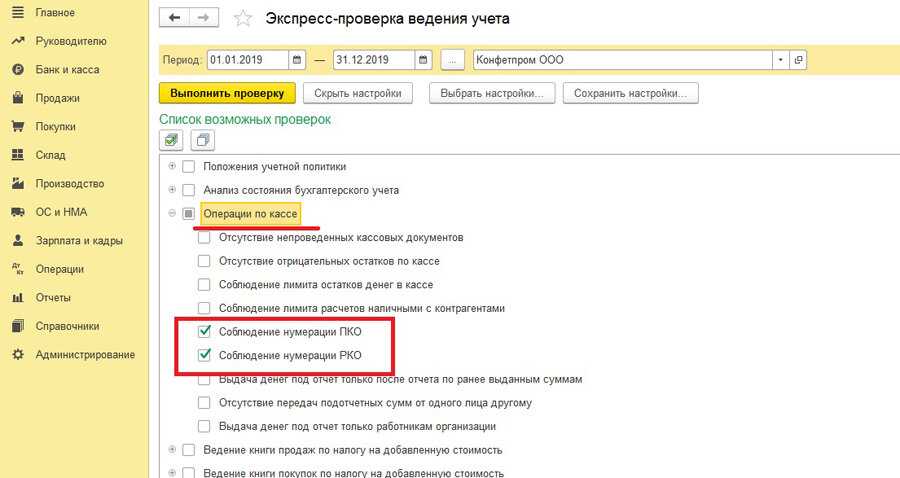Click the Банк и касса ruble icon
900x478 pixels.
[18, 69]
